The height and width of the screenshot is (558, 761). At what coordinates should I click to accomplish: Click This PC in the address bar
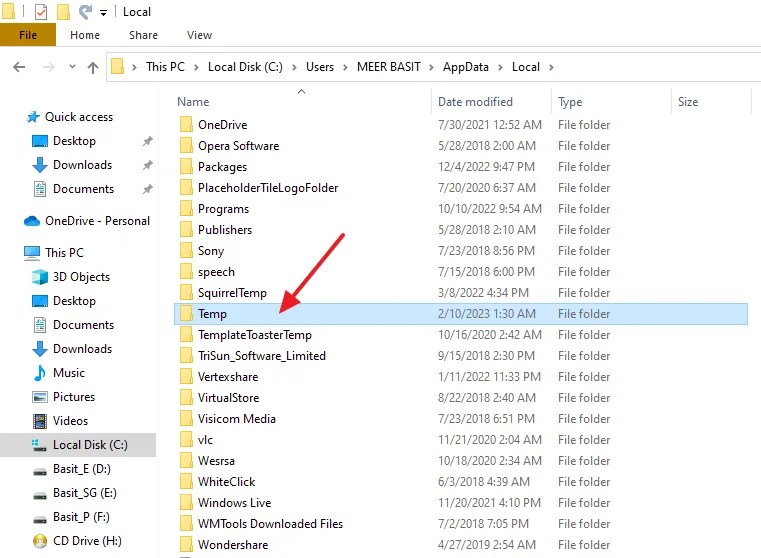[x=165, y=67]
